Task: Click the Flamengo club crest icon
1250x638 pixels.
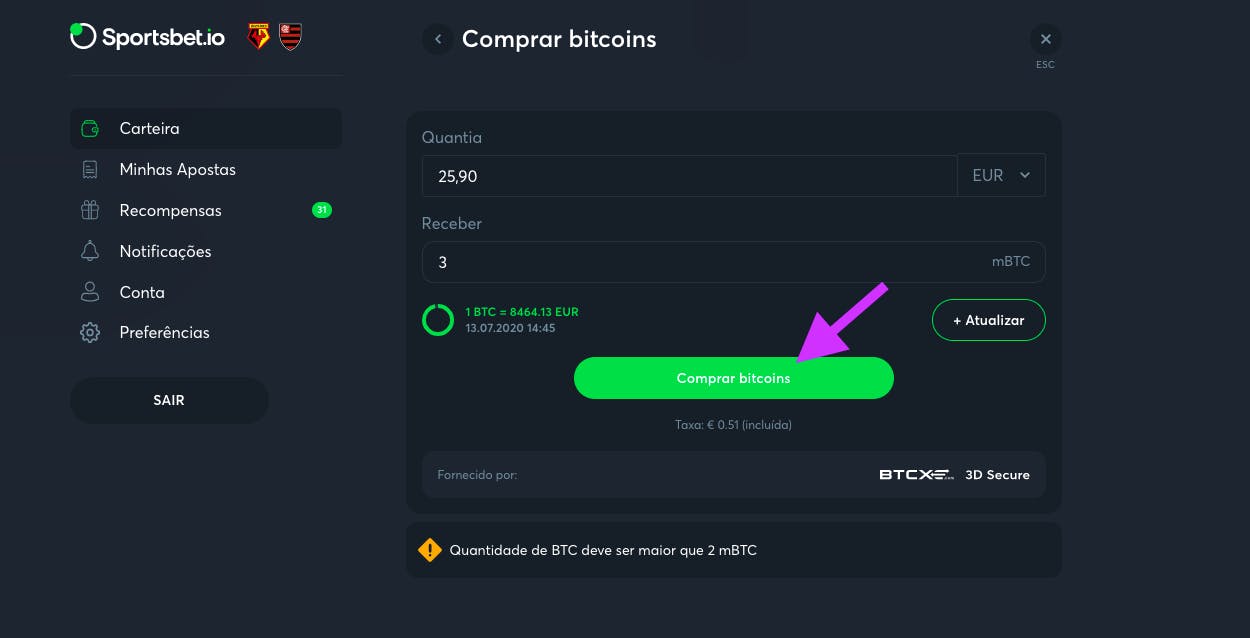Action: point(290,38)
